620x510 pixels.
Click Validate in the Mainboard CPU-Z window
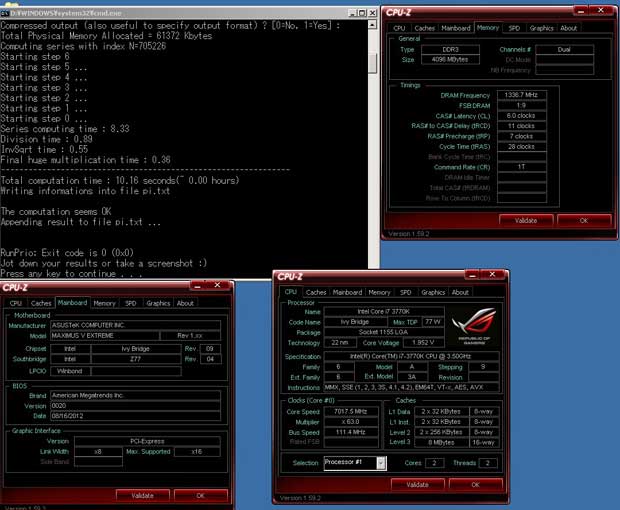tap(142, 495)
